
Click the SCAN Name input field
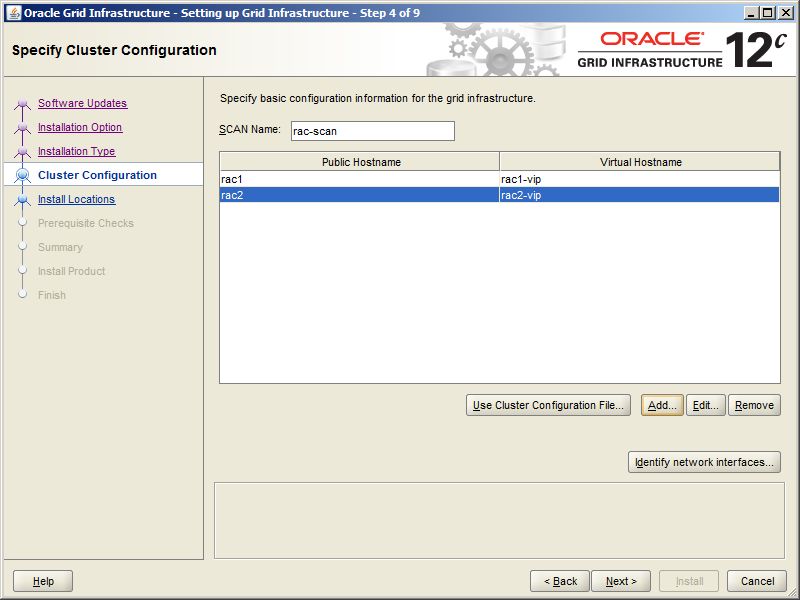point(372,131)
